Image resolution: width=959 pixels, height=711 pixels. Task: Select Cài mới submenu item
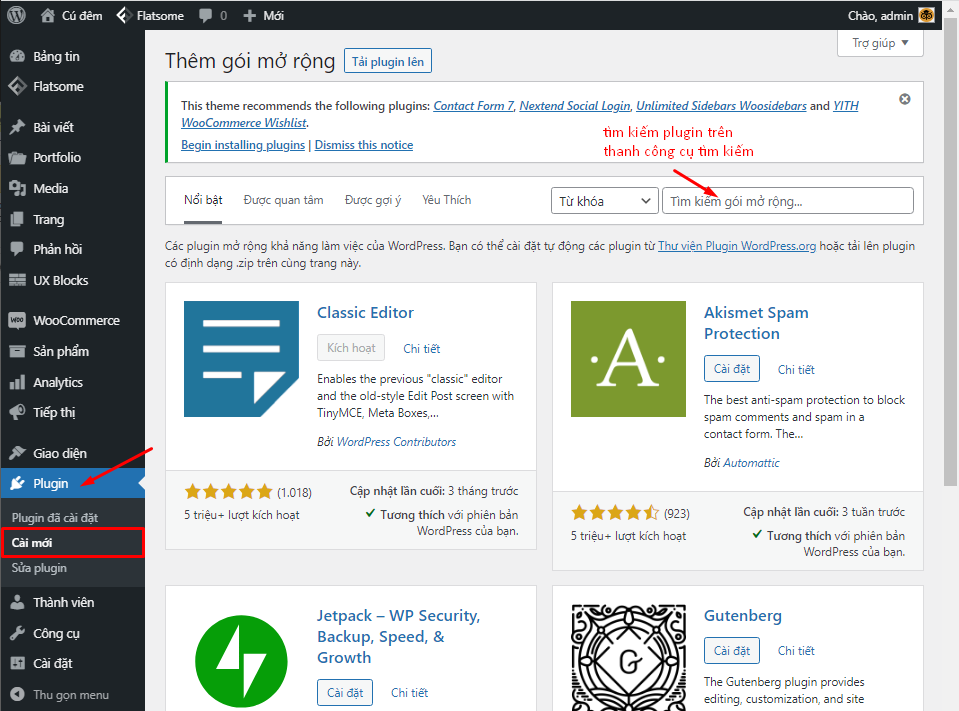[x=72, y=543]
